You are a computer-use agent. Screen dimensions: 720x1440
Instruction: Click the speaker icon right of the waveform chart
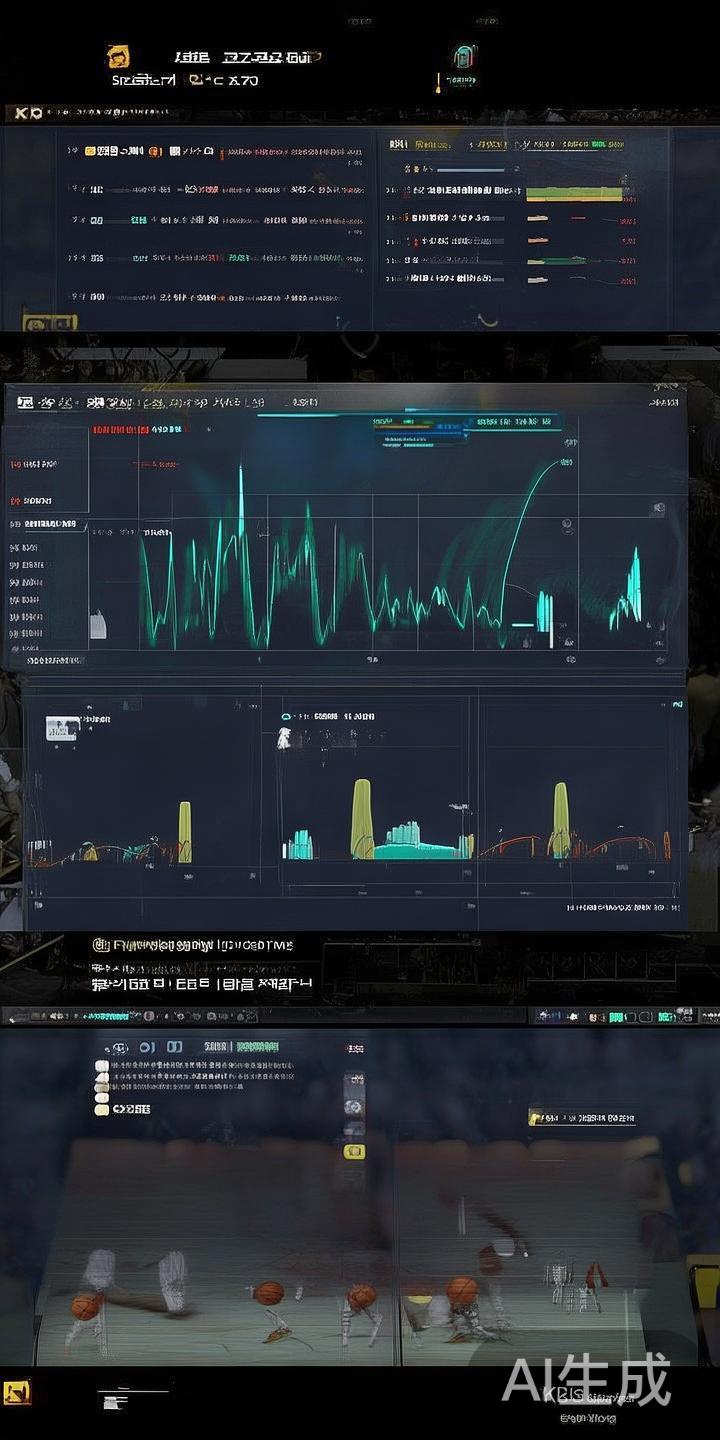(x=658, y=509)
